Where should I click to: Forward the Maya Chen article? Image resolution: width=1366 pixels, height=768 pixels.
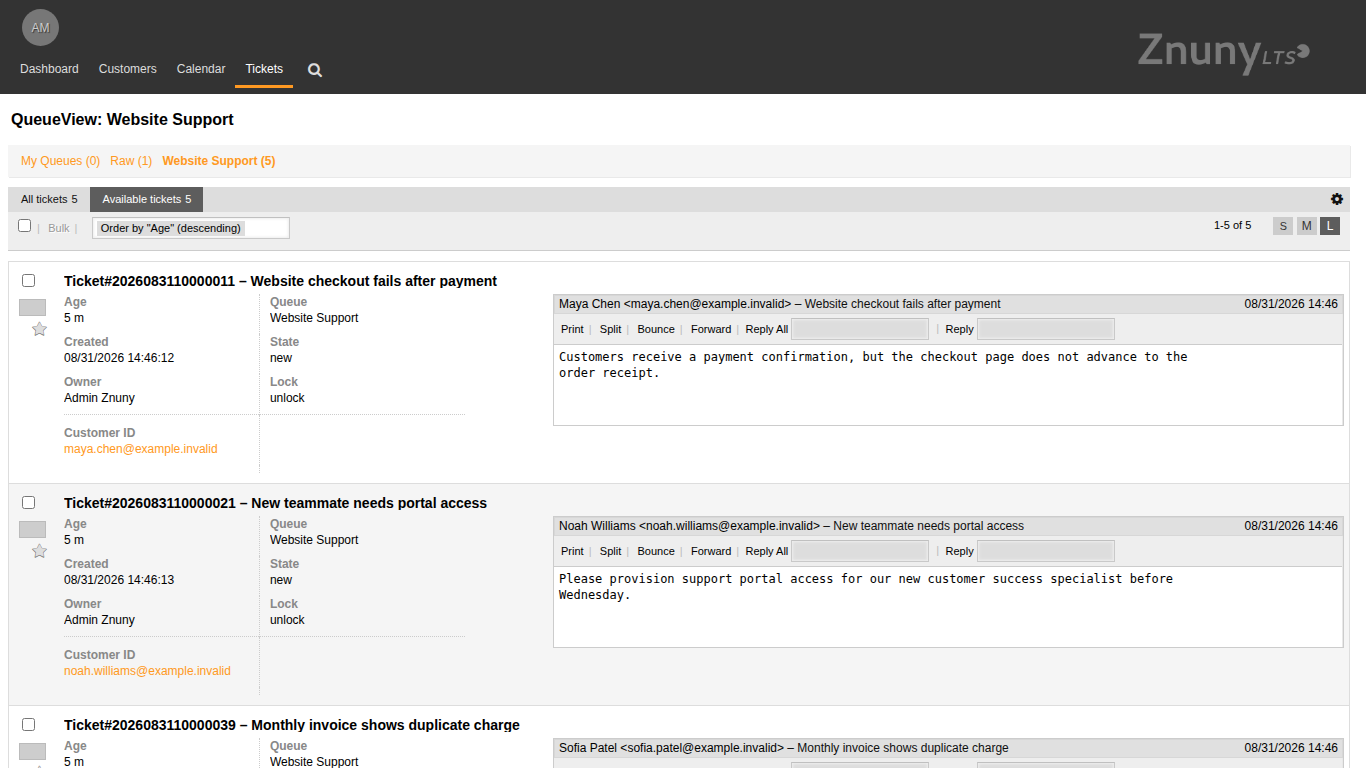(x=711, y=329)
